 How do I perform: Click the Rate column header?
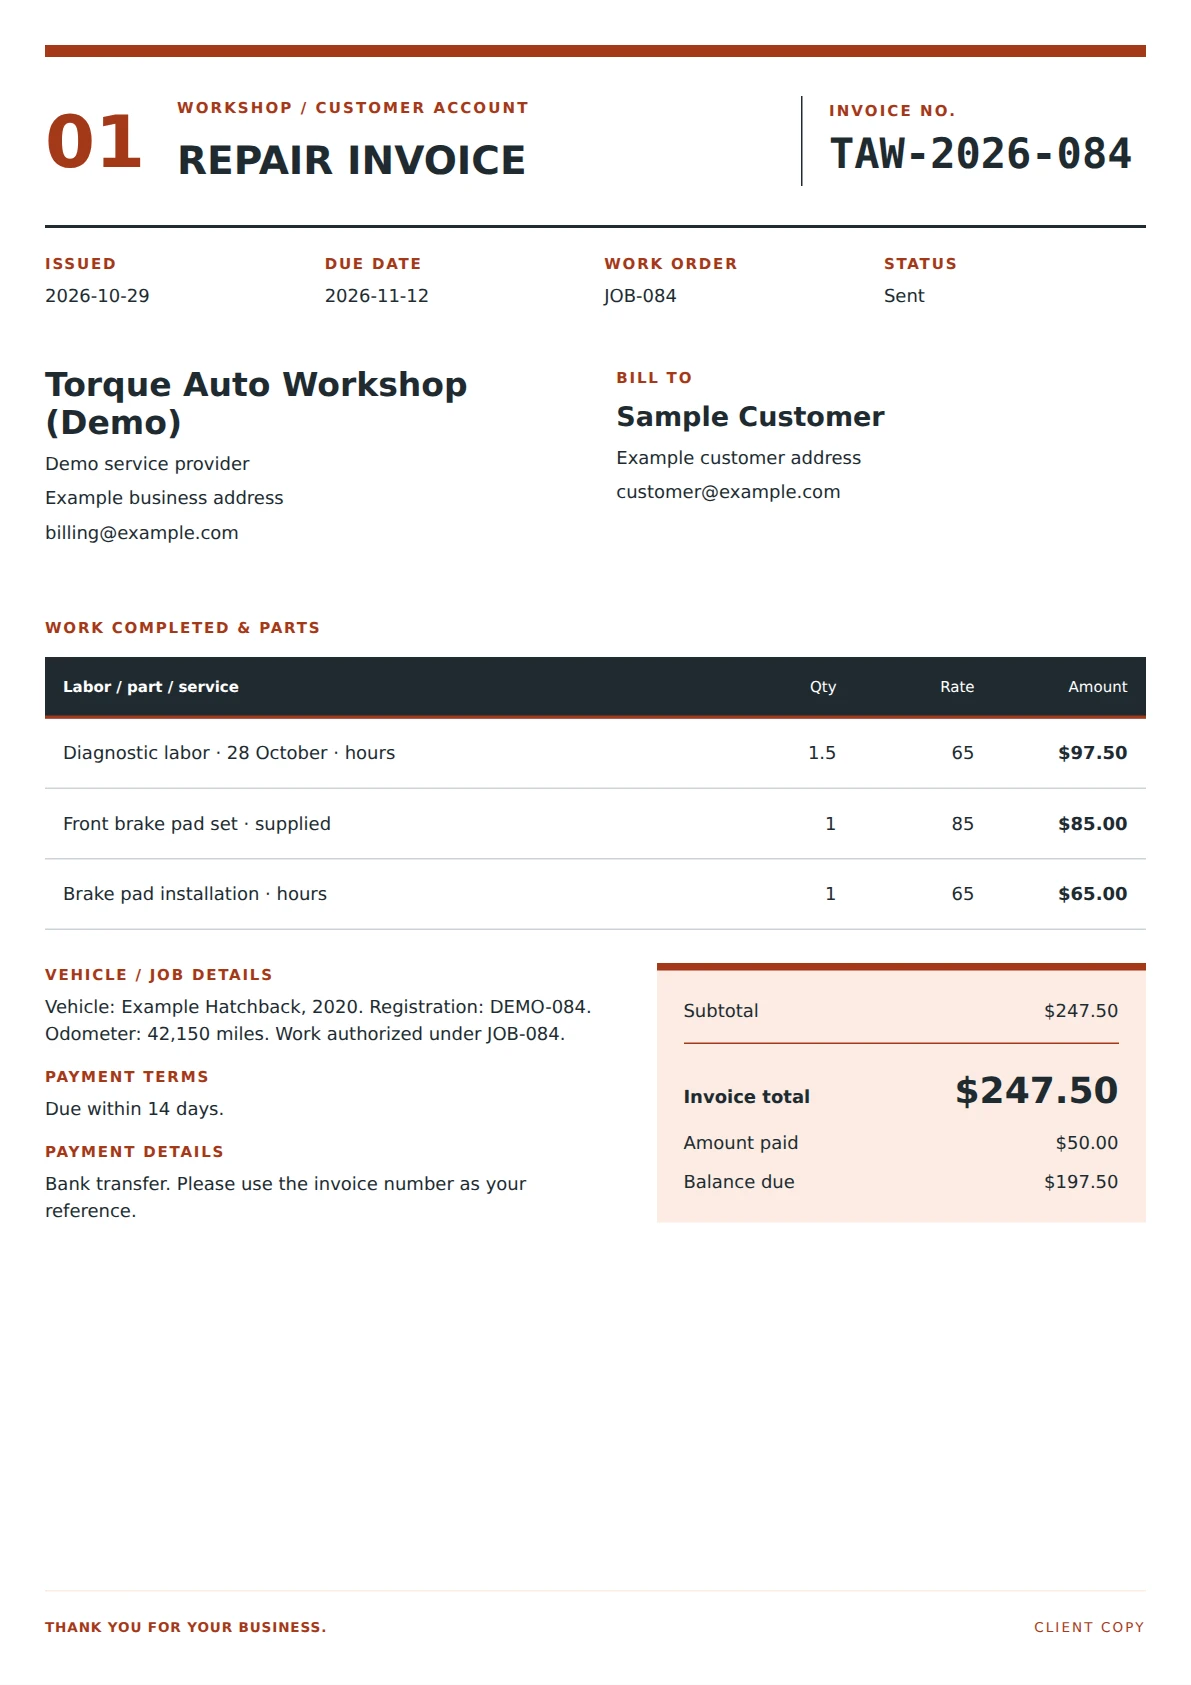point(957,687)
